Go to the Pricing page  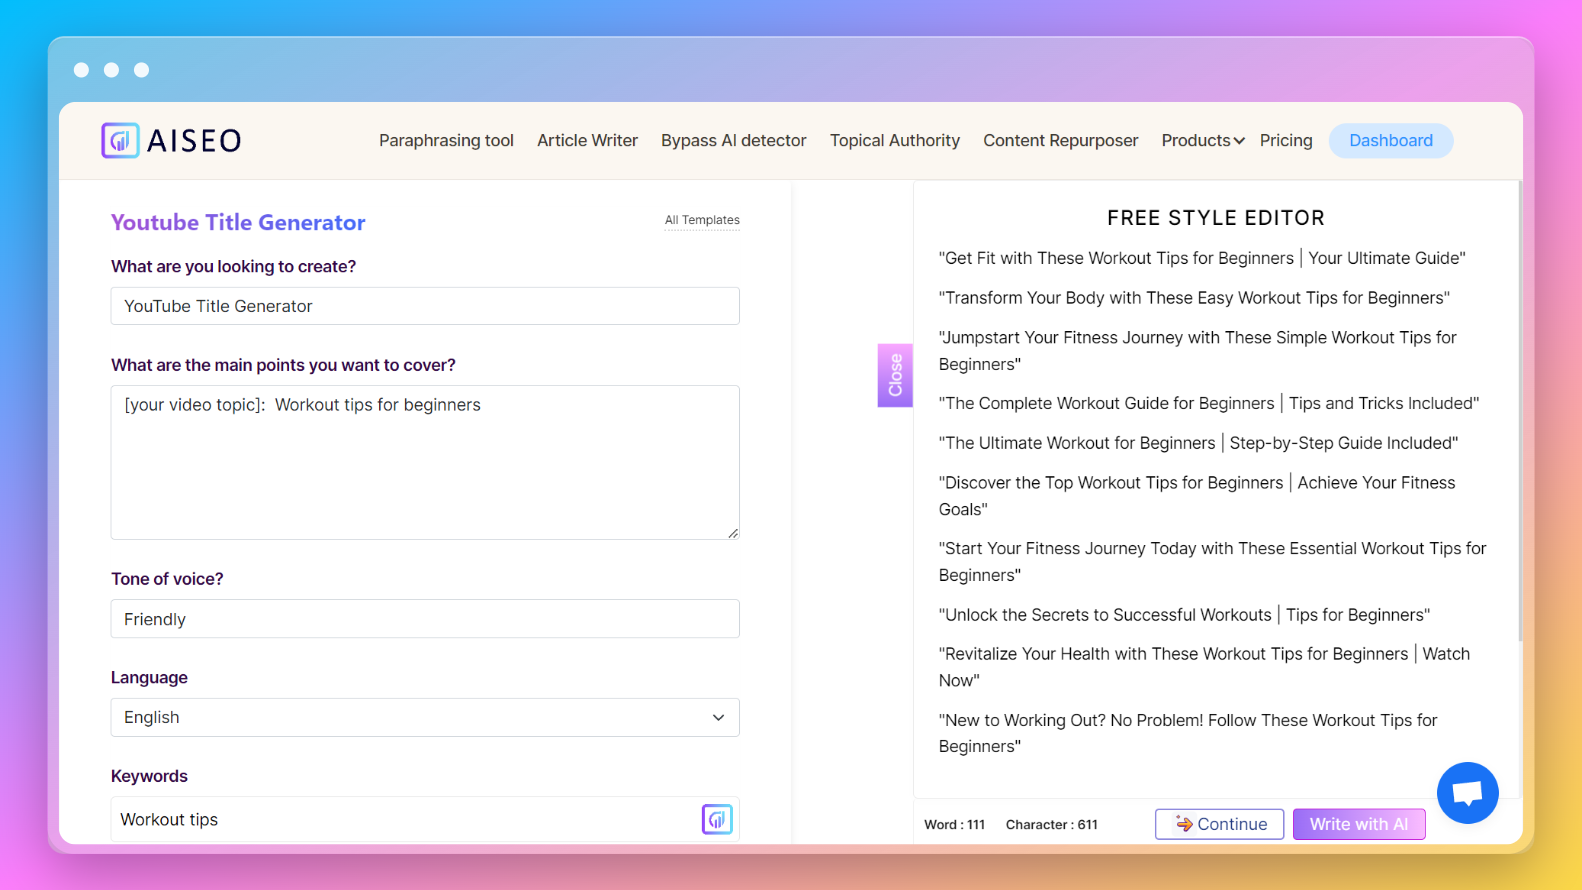click(x=1286, y=141)
